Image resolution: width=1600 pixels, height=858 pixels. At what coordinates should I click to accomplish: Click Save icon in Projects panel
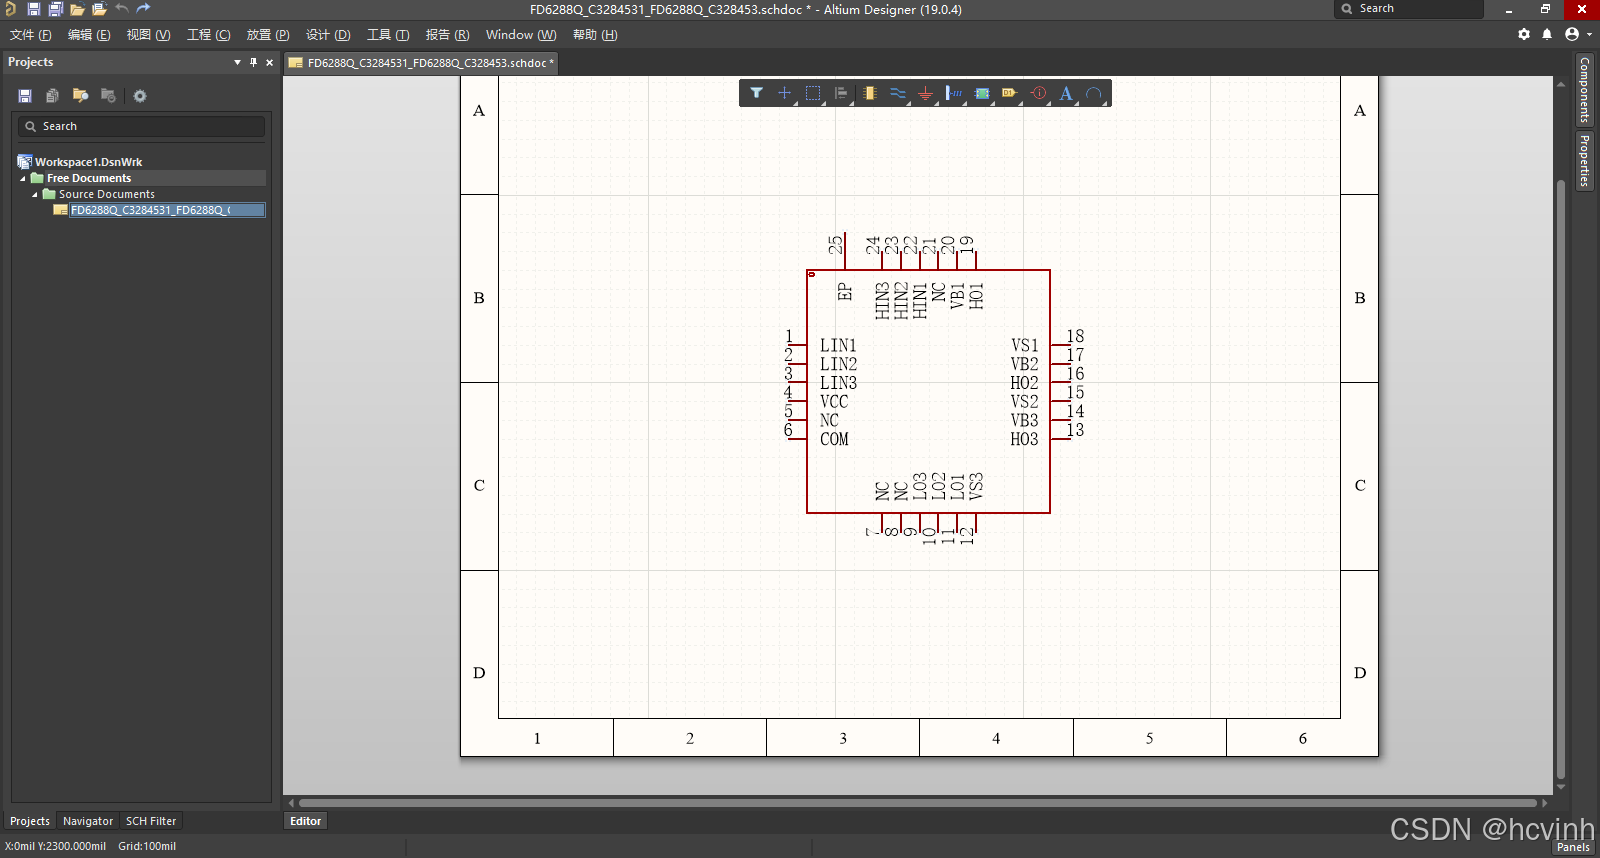(x=25, y=96)
